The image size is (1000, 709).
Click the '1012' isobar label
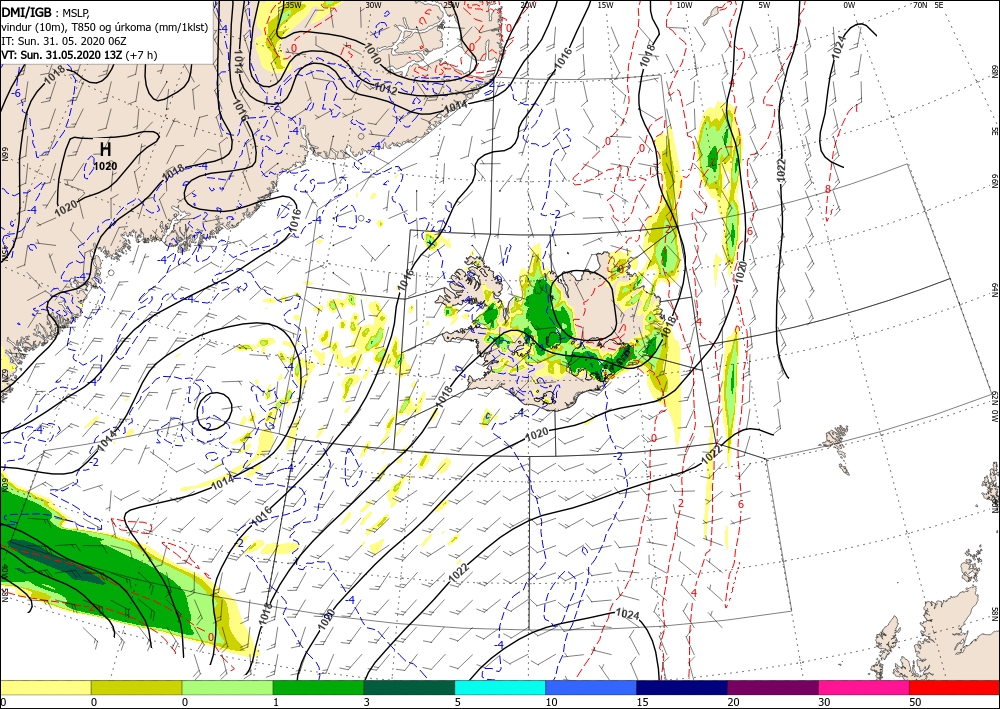(x=386, y=88)
